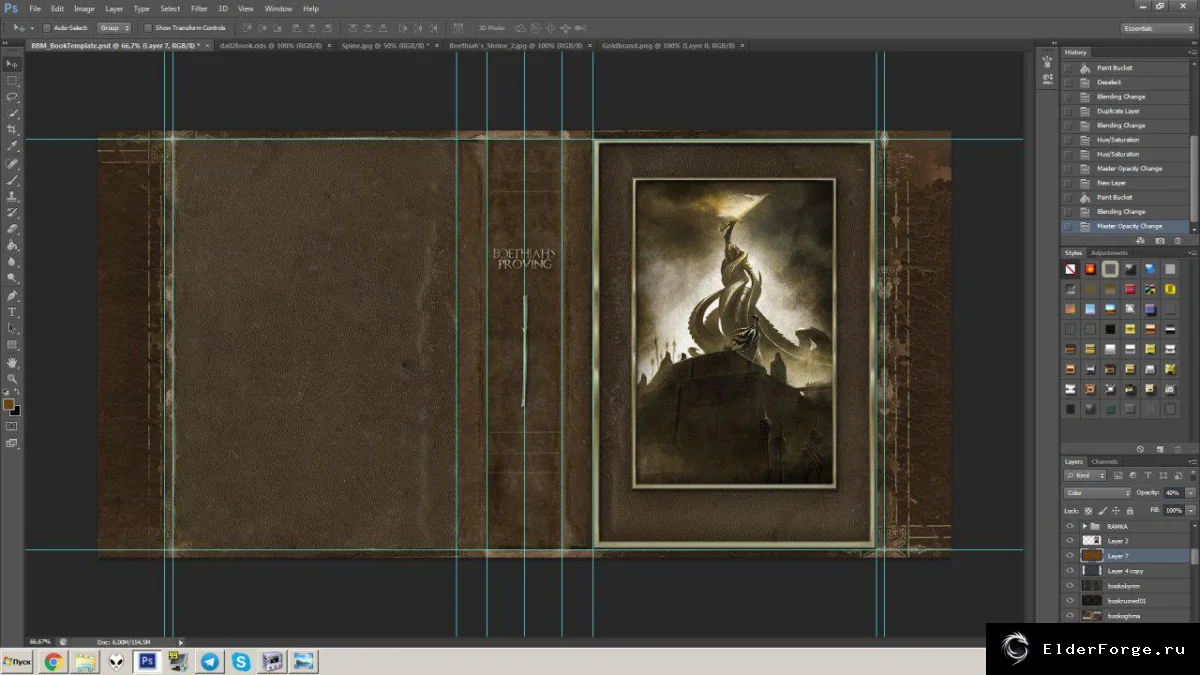1200x675 pixels.
Task: Select the Spot Healing Brush tool
Action: pyautogui.click(x=12, y=164)
